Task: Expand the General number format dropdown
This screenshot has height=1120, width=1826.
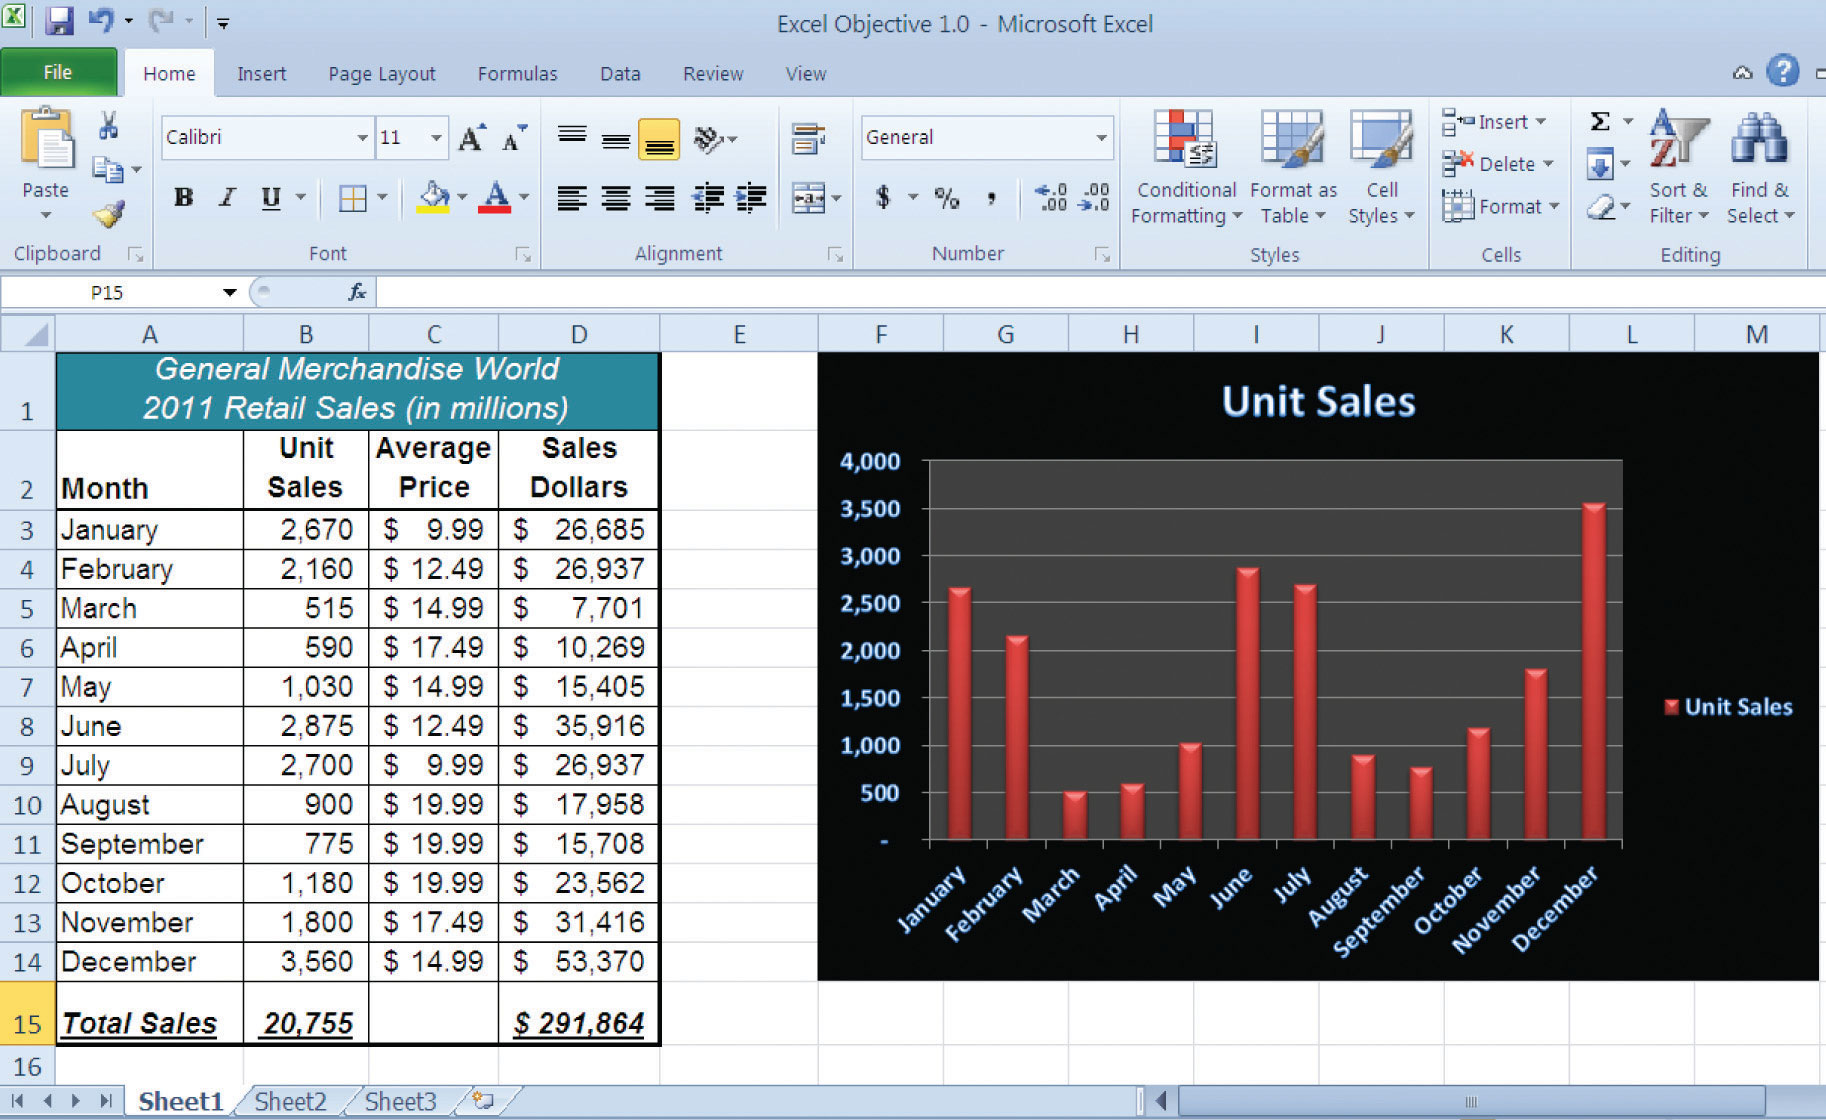Action: 1100,138
